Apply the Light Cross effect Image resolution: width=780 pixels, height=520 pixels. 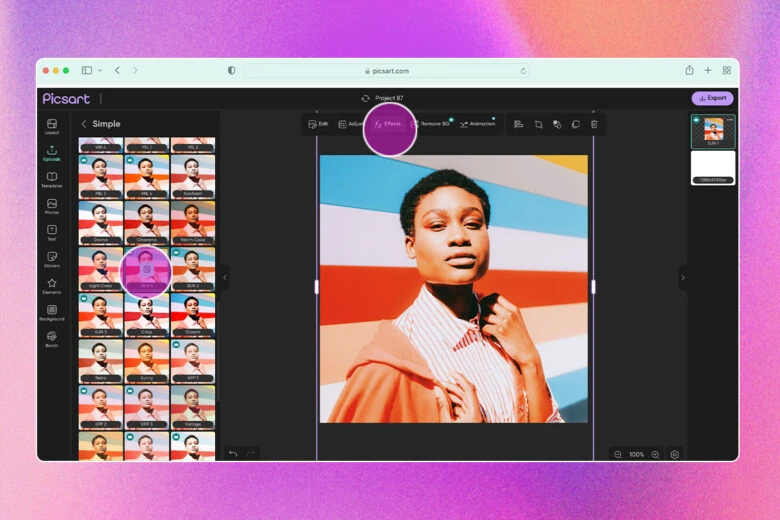pos(100,269)
